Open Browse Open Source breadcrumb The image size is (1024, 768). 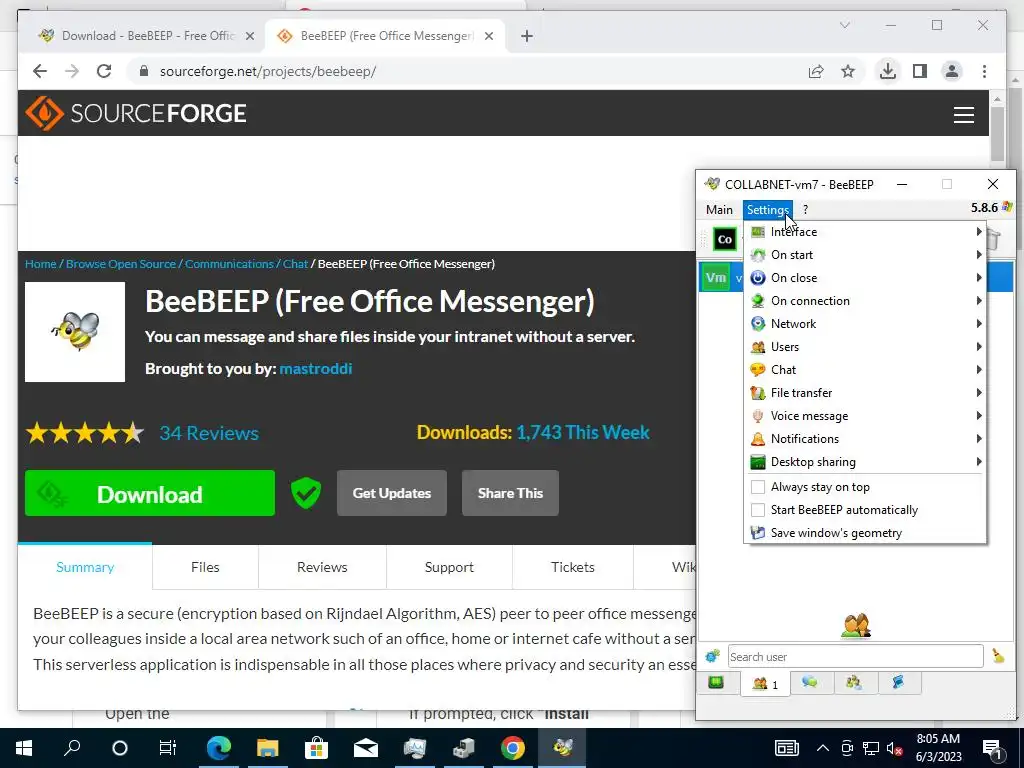pyautogui.click(x=121, y=264)
